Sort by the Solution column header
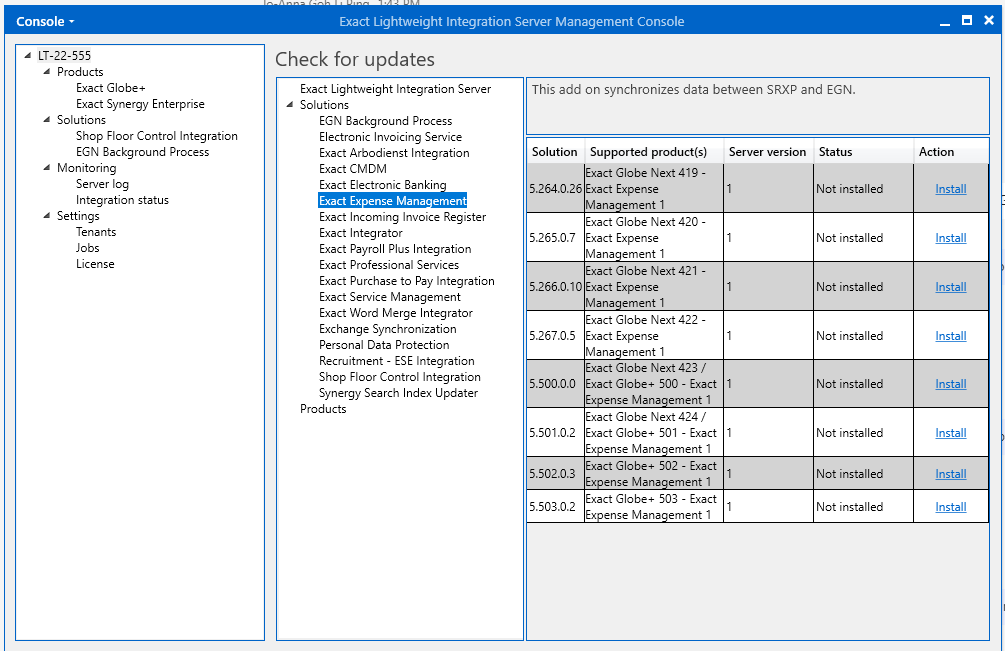 [554, 152]
